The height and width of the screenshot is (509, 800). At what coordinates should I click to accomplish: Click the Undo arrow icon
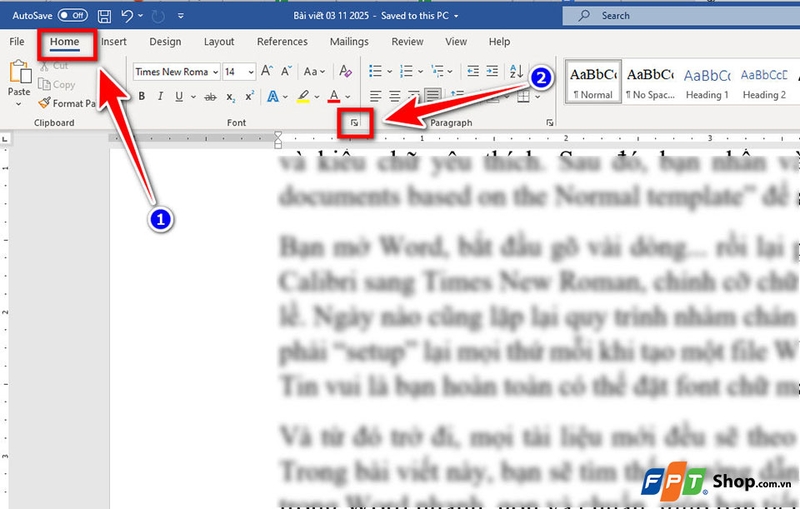click(127, 16)
